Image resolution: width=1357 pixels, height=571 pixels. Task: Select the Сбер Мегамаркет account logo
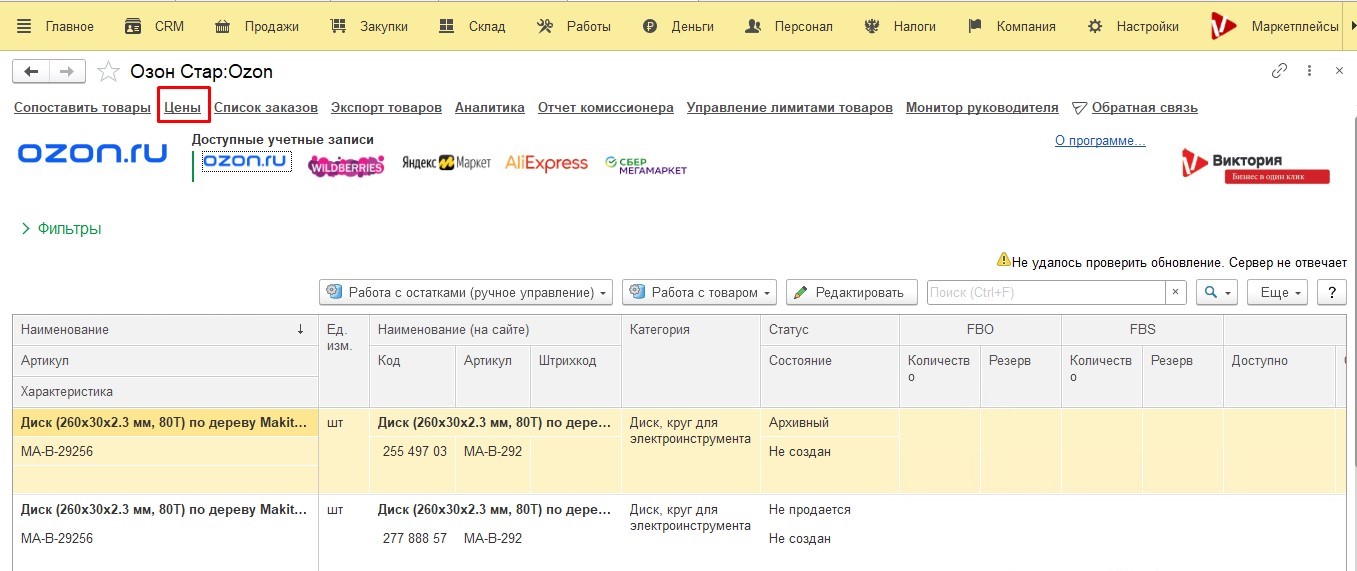pos(646,165)
